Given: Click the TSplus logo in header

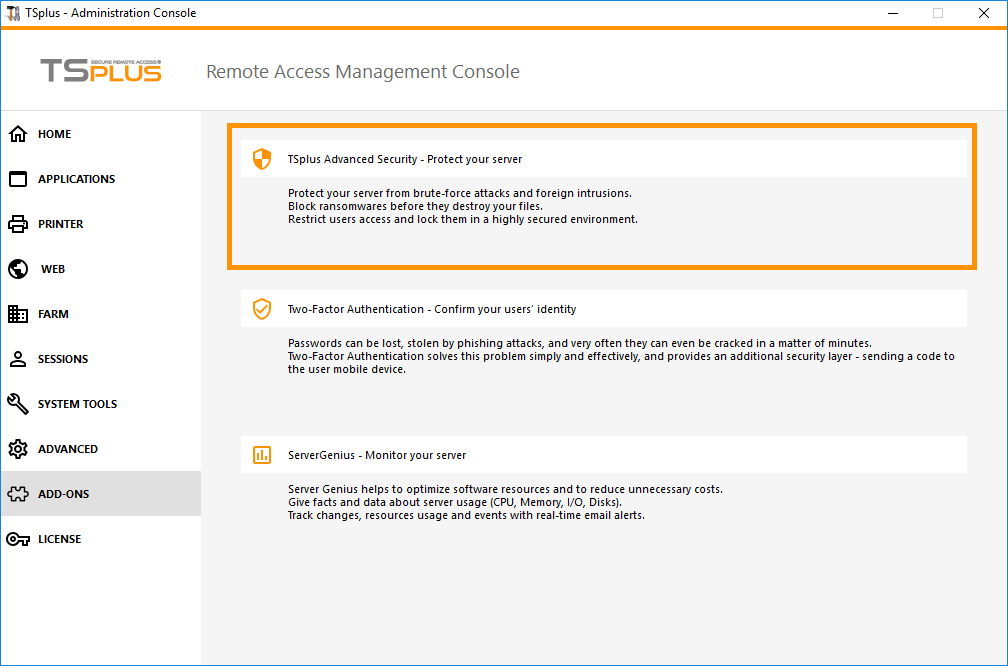Looking at the screenshot, I should tap(100, 71).
